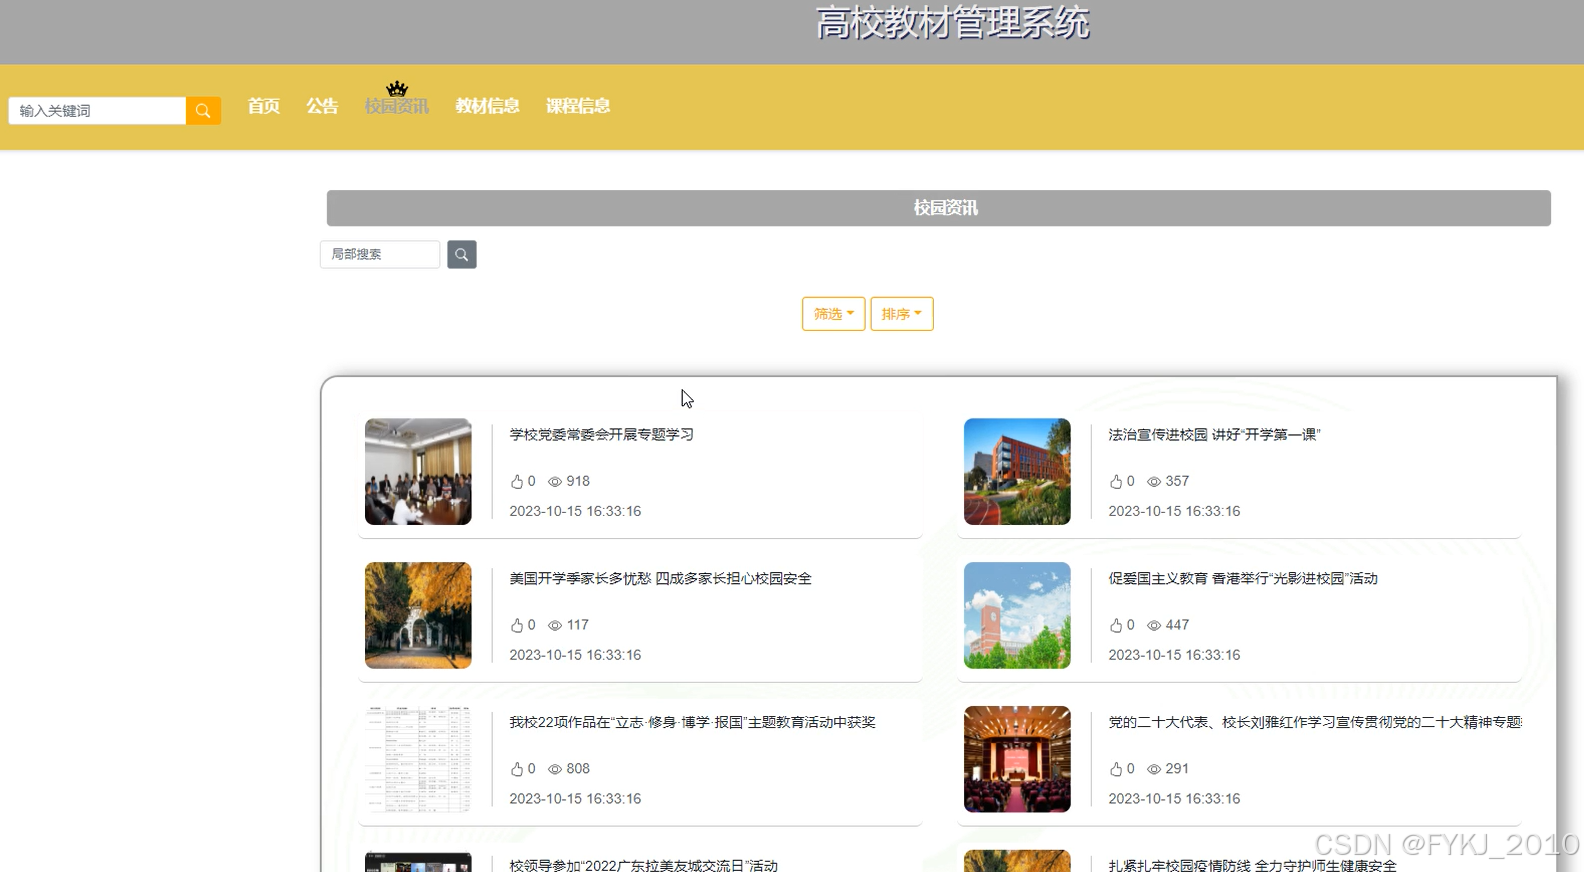Click the view count 808
This screenshot has height=872, width=1584.
tap(578, 769)
